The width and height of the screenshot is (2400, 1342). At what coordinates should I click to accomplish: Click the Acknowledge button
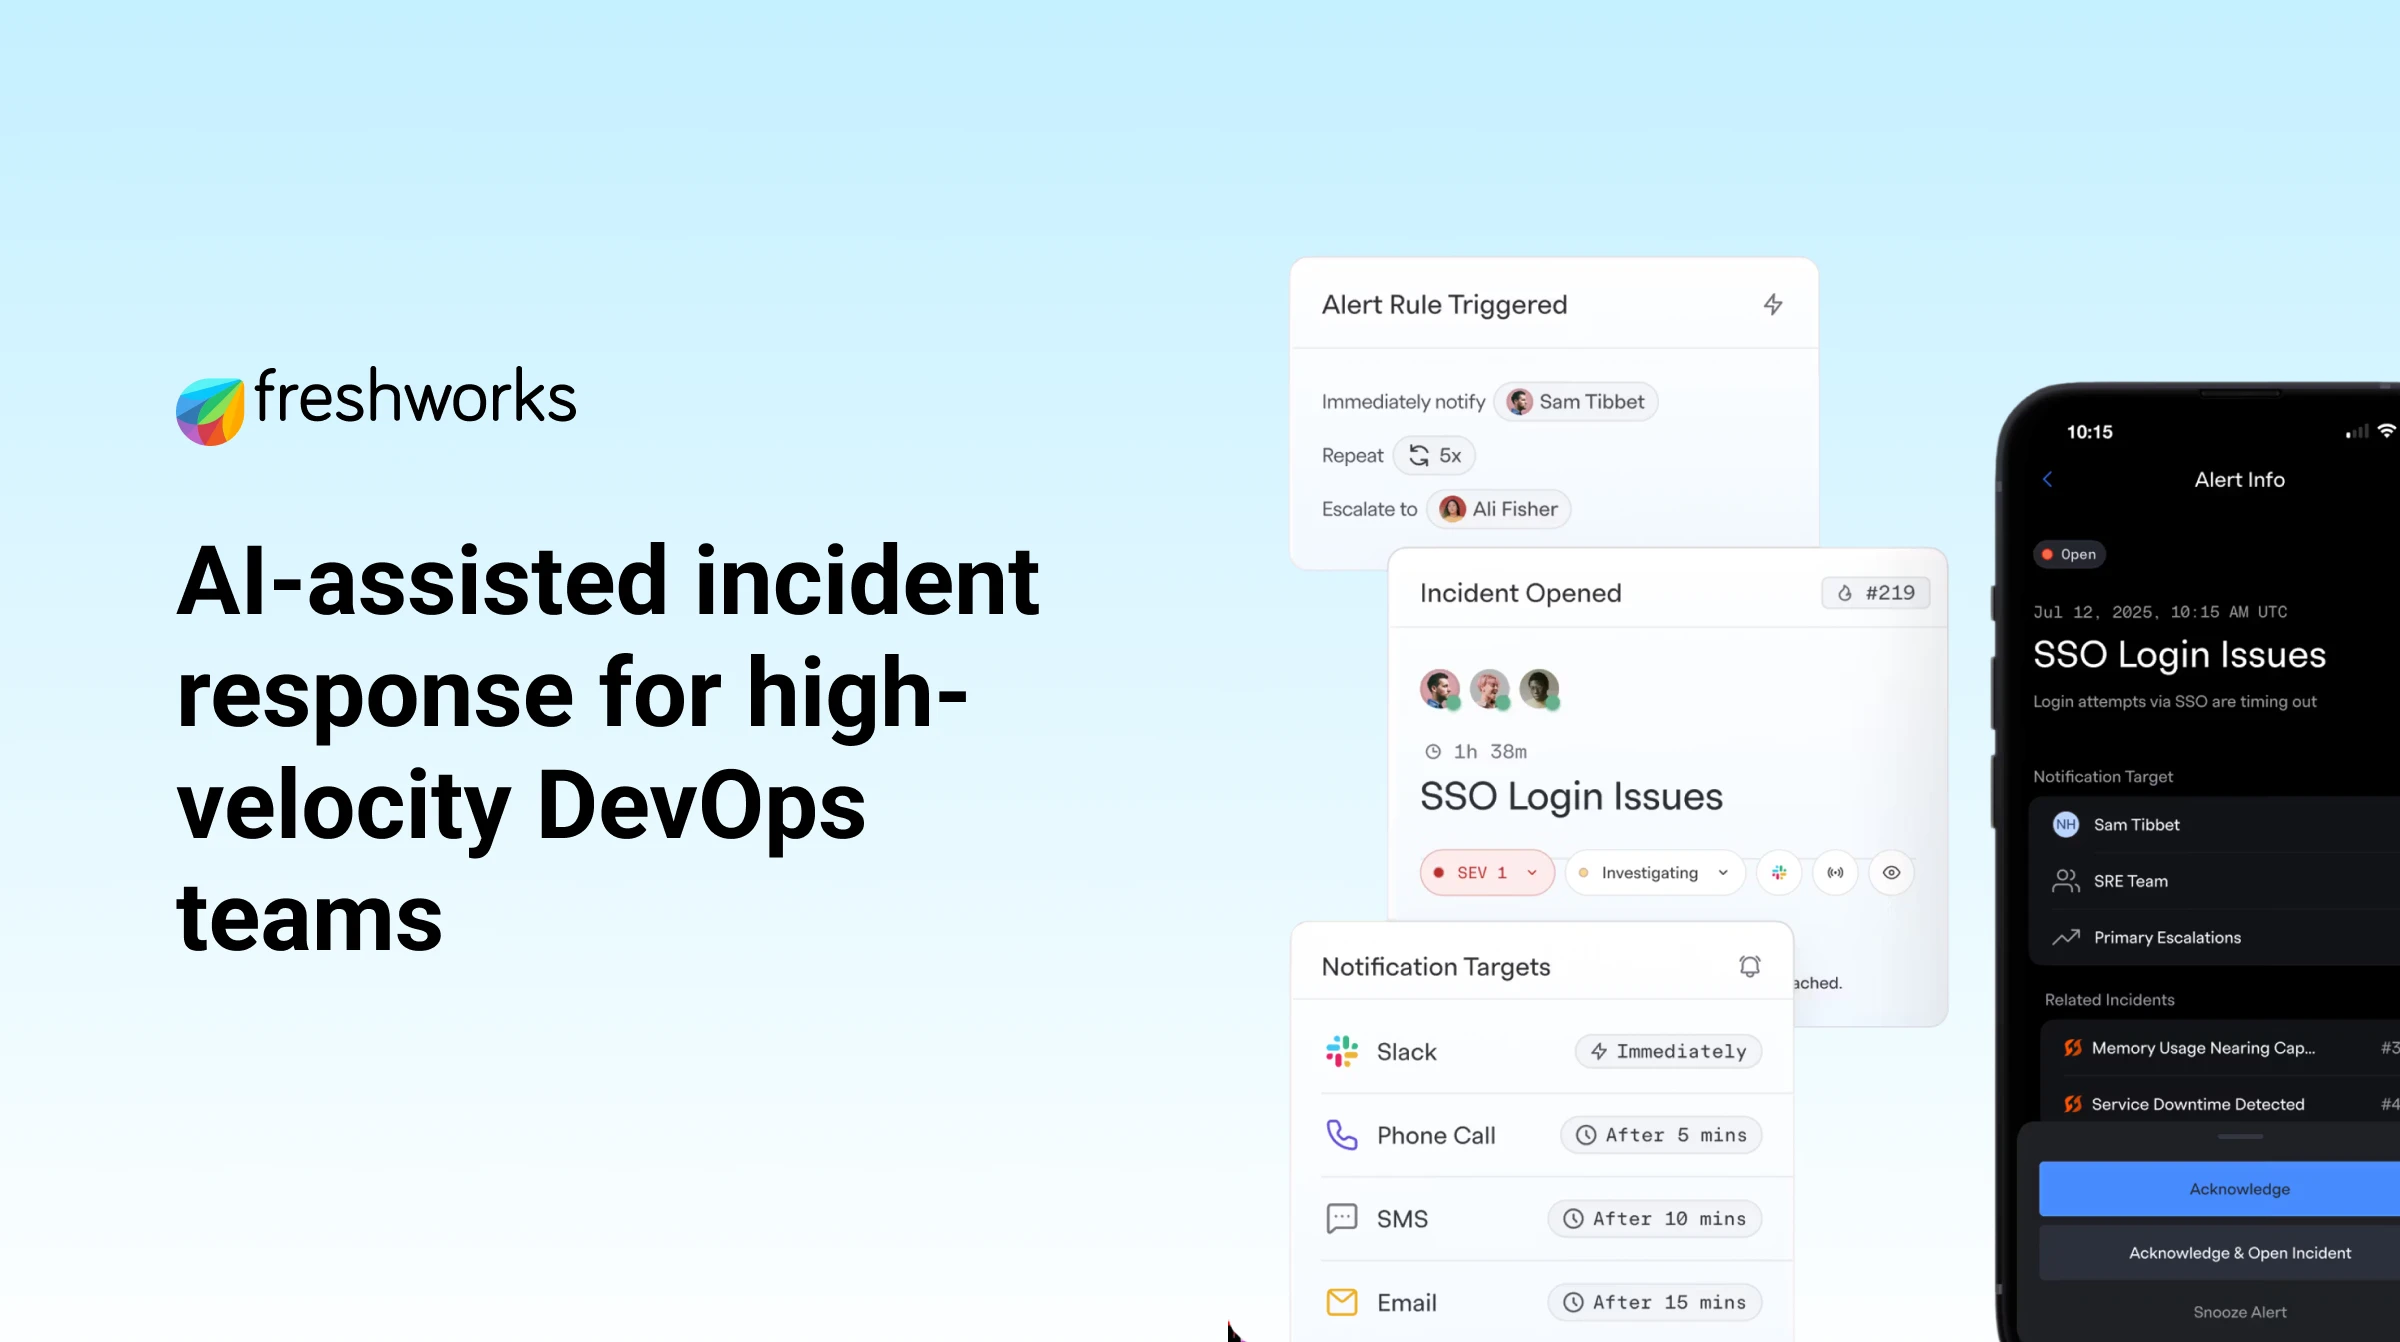(2220, 1189)
